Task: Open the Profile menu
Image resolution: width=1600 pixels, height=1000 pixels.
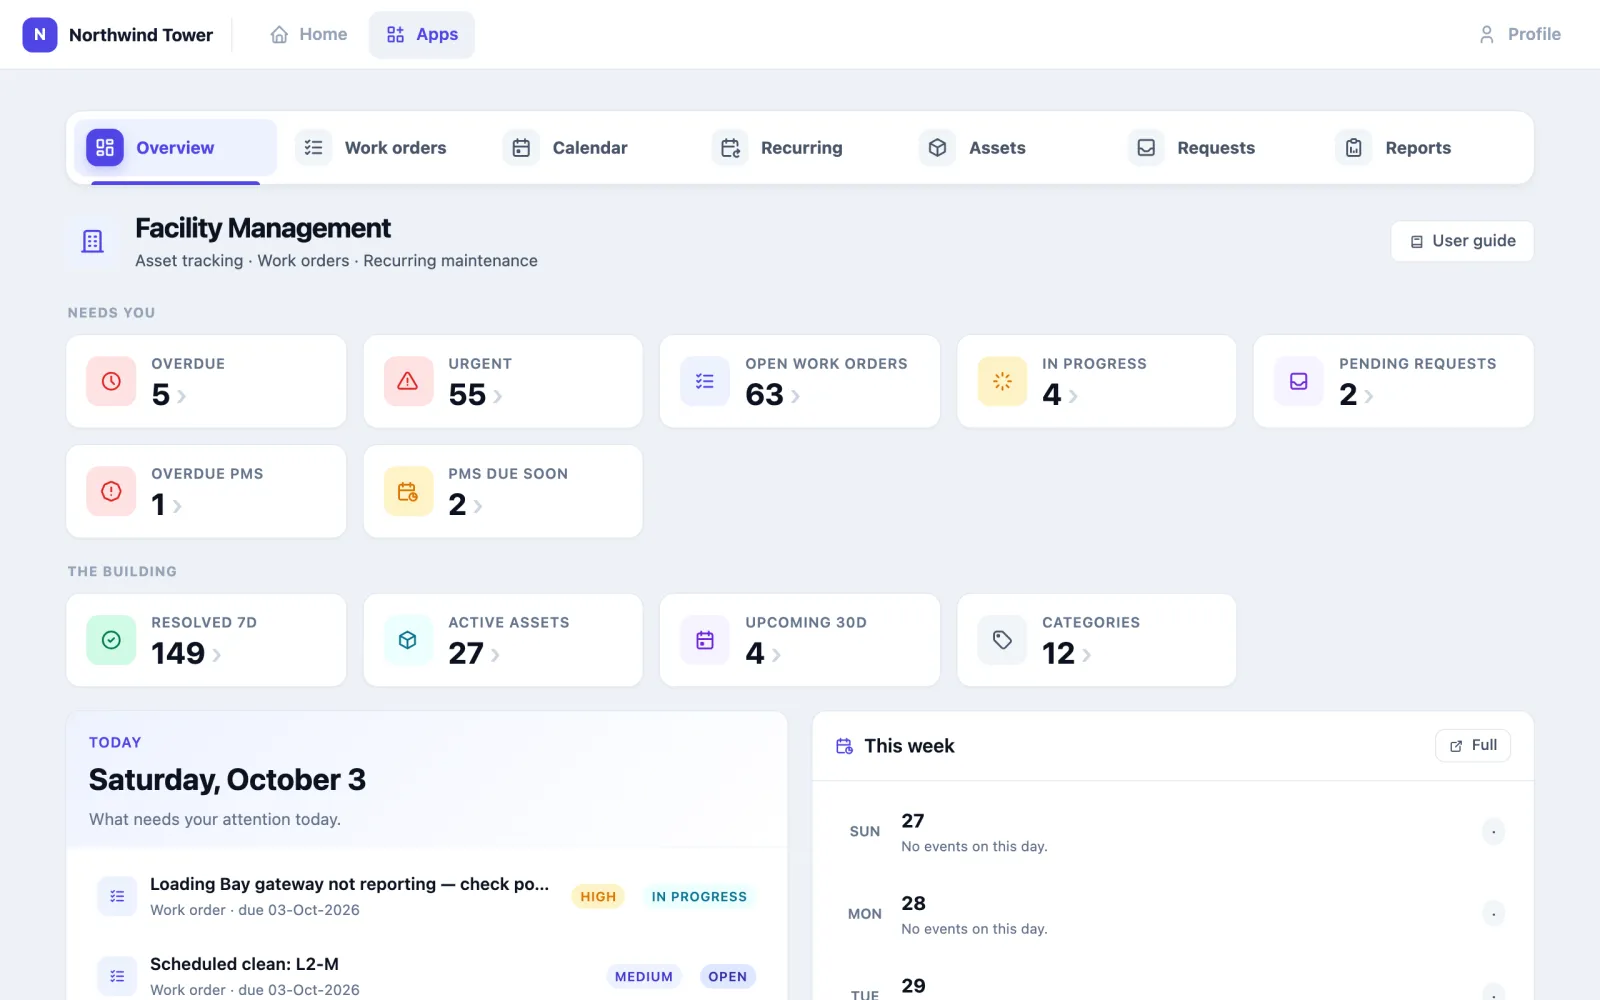Action: click(x=1520, y=34)
